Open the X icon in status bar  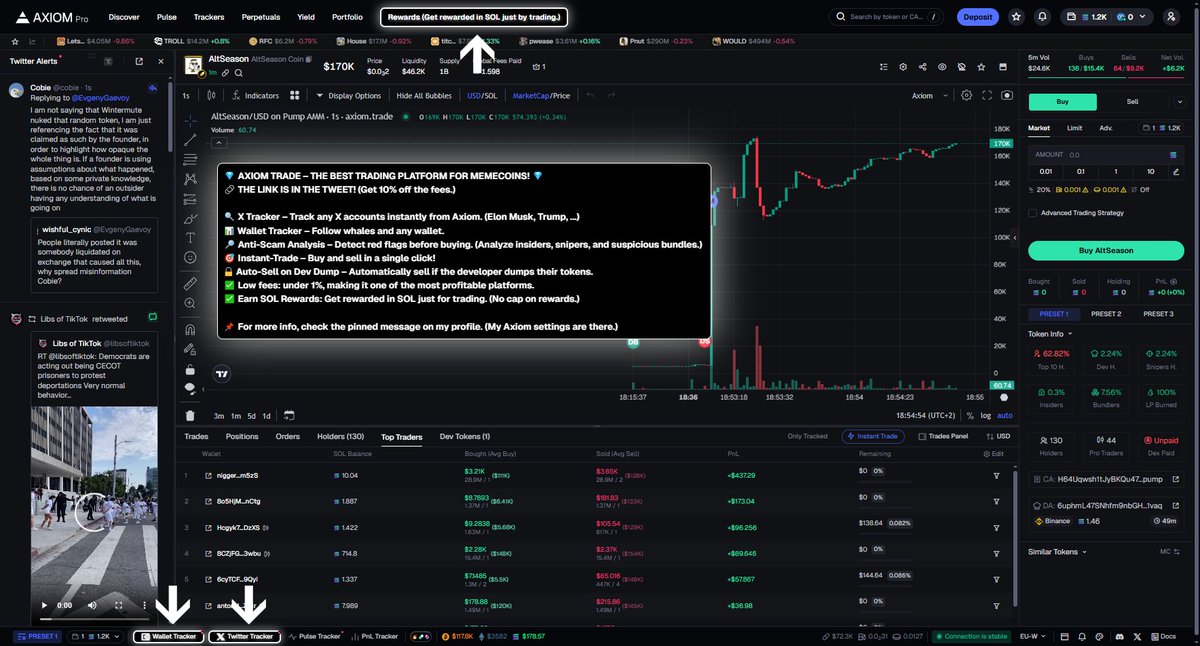(1138, 636)
